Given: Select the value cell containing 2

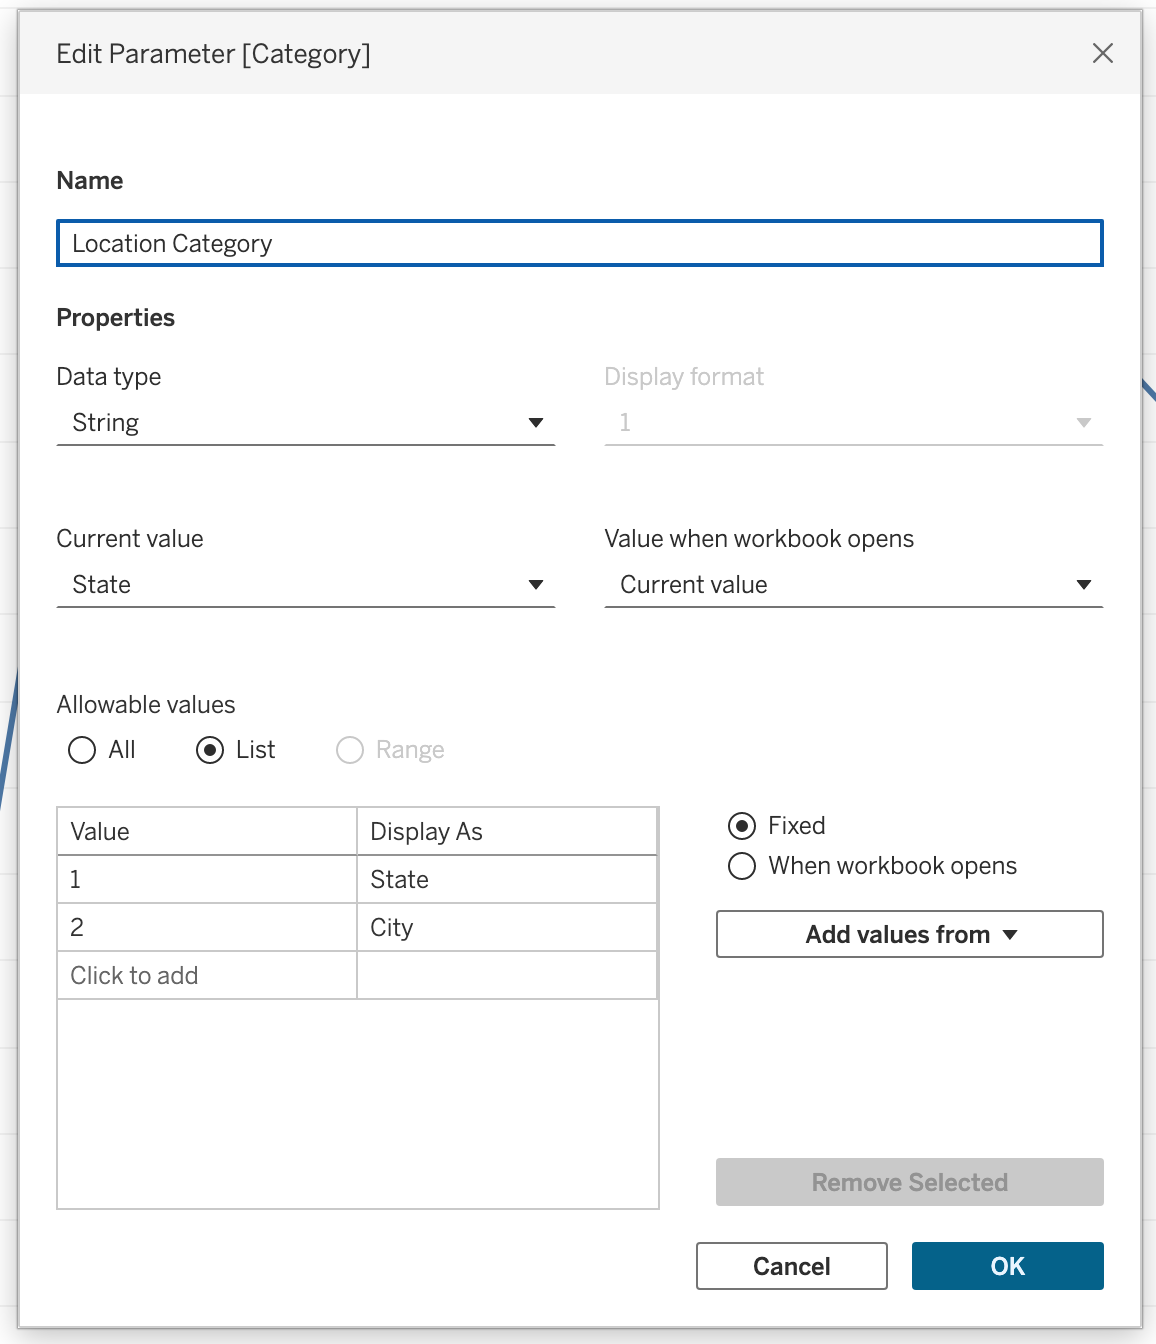Looking at the screenshot, I should [207, 928].
